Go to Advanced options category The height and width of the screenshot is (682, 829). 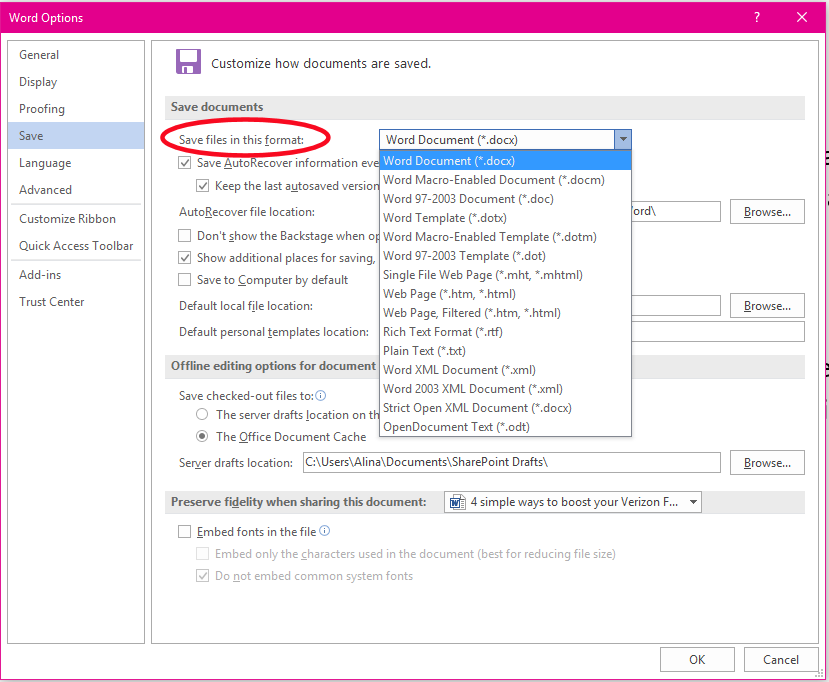point(76,189)
